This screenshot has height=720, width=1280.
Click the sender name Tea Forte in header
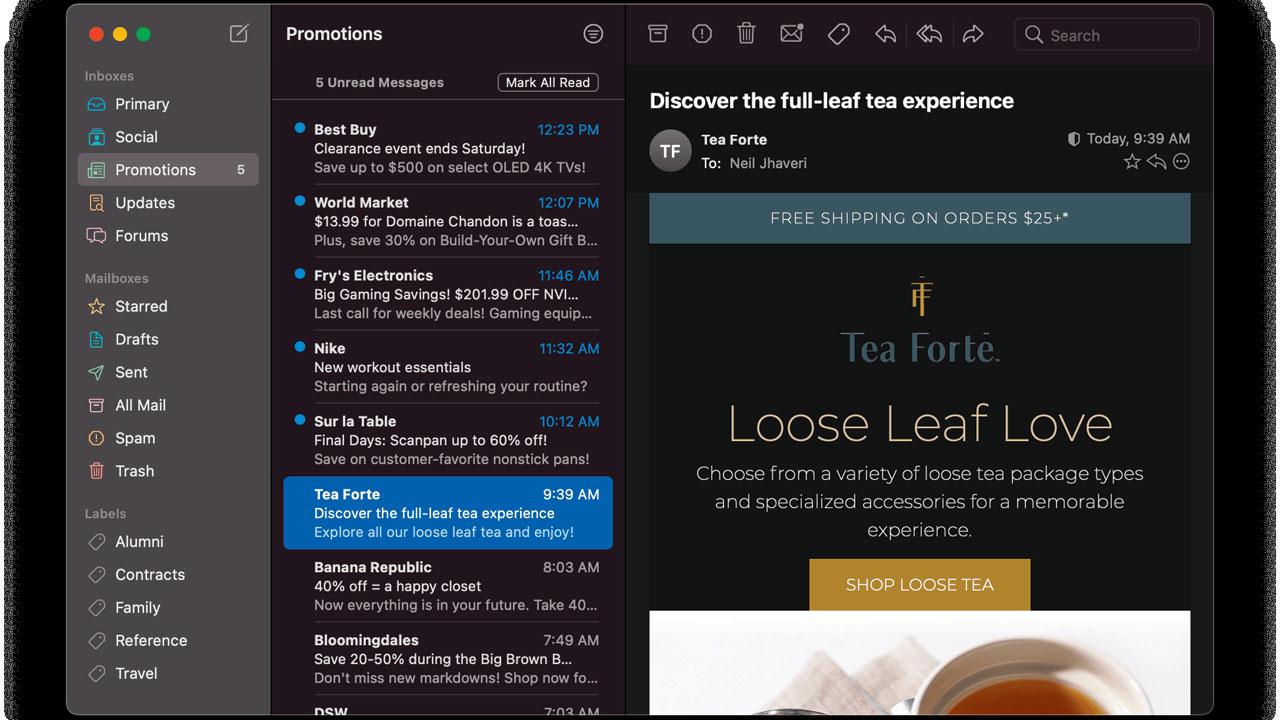coord(734,139)
